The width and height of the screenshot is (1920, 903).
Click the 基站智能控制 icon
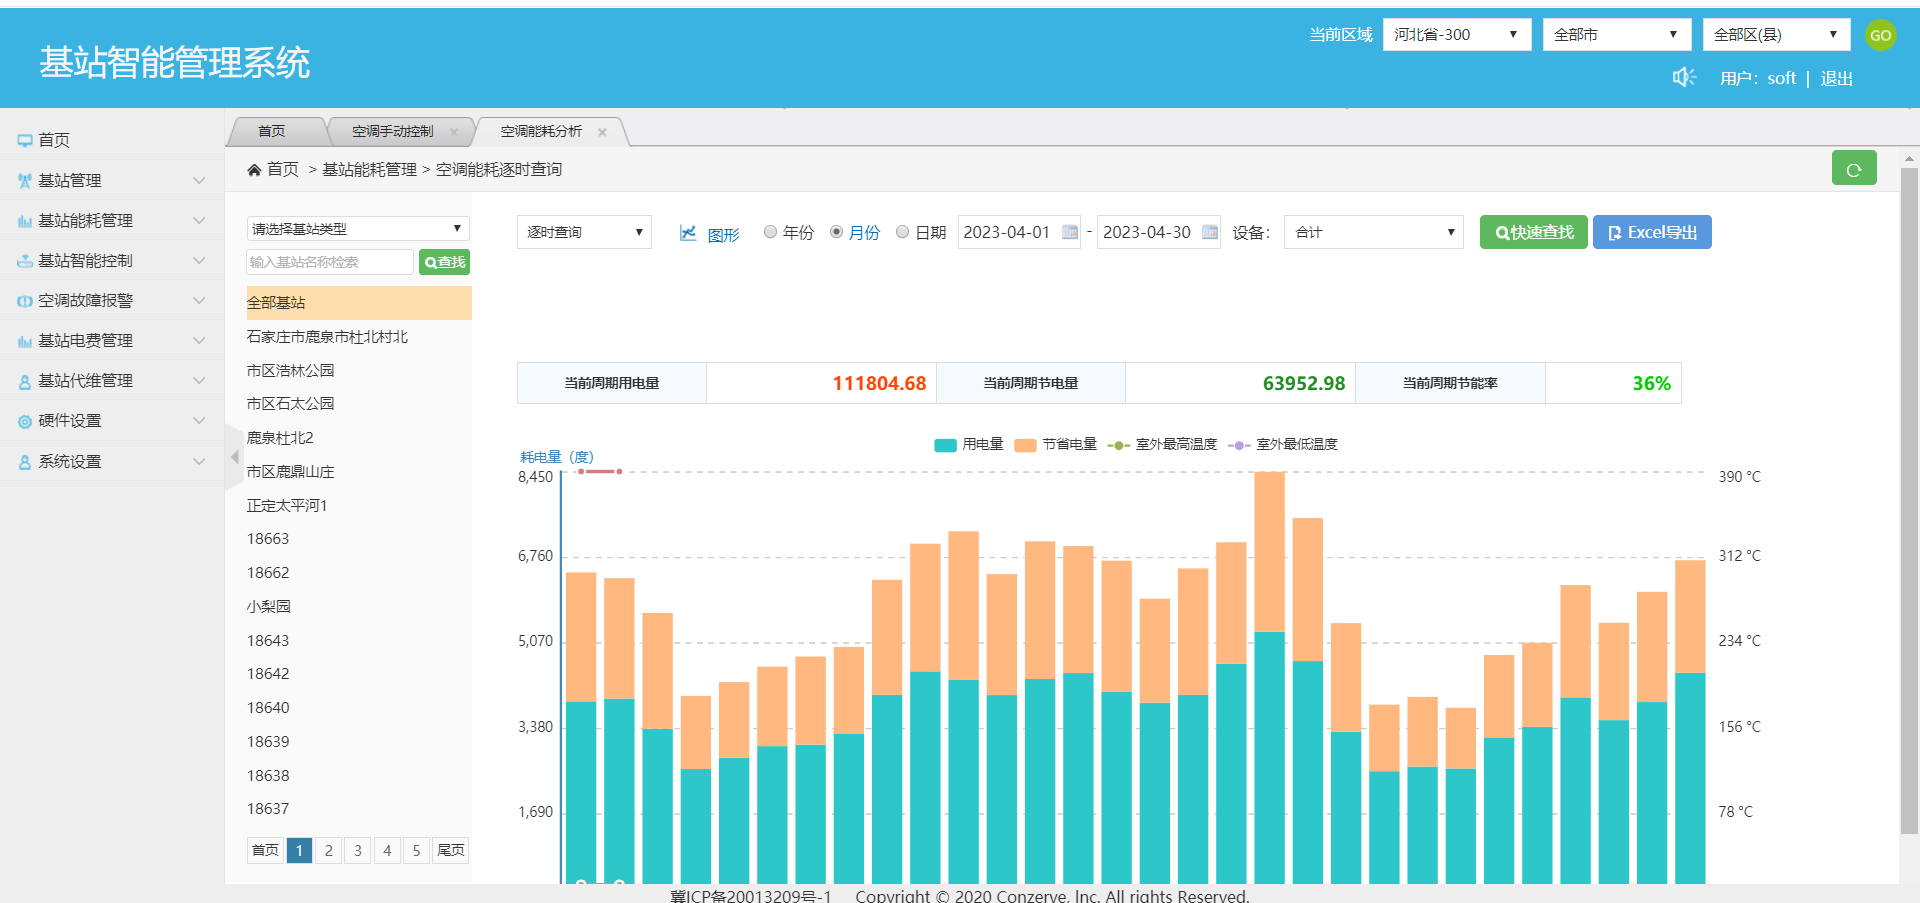pos(25,261)
